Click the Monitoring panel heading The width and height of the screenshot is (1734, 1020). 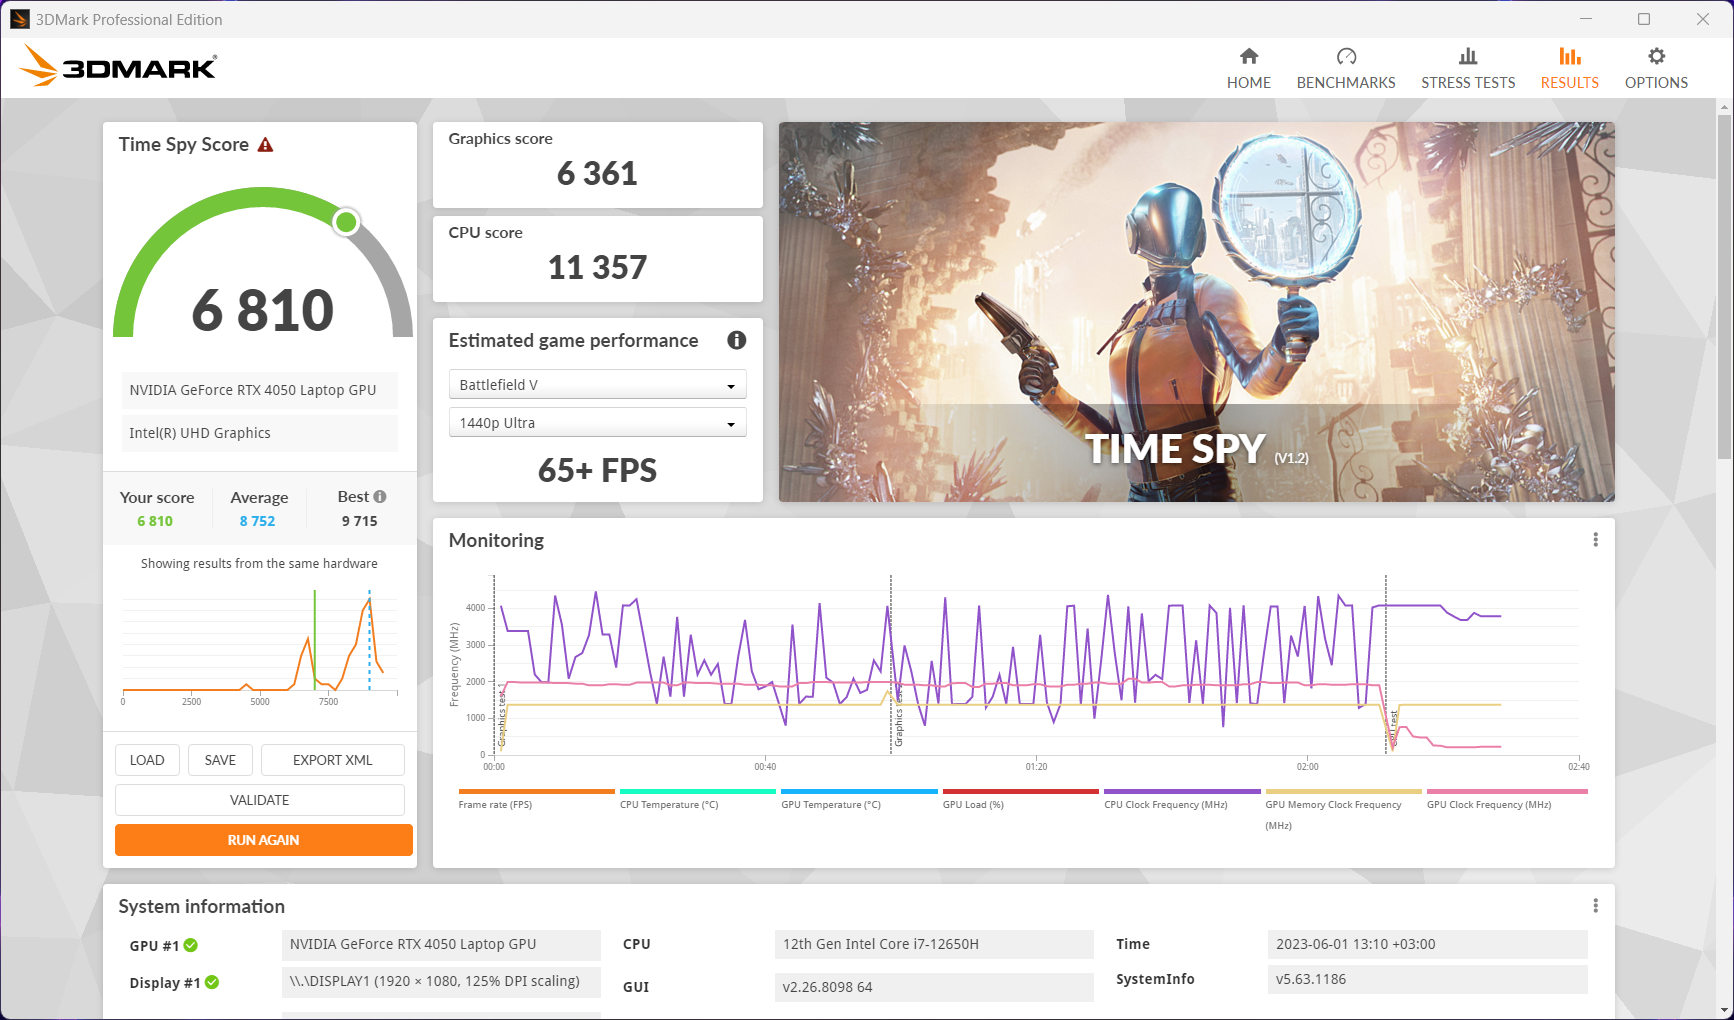(496, 540)
